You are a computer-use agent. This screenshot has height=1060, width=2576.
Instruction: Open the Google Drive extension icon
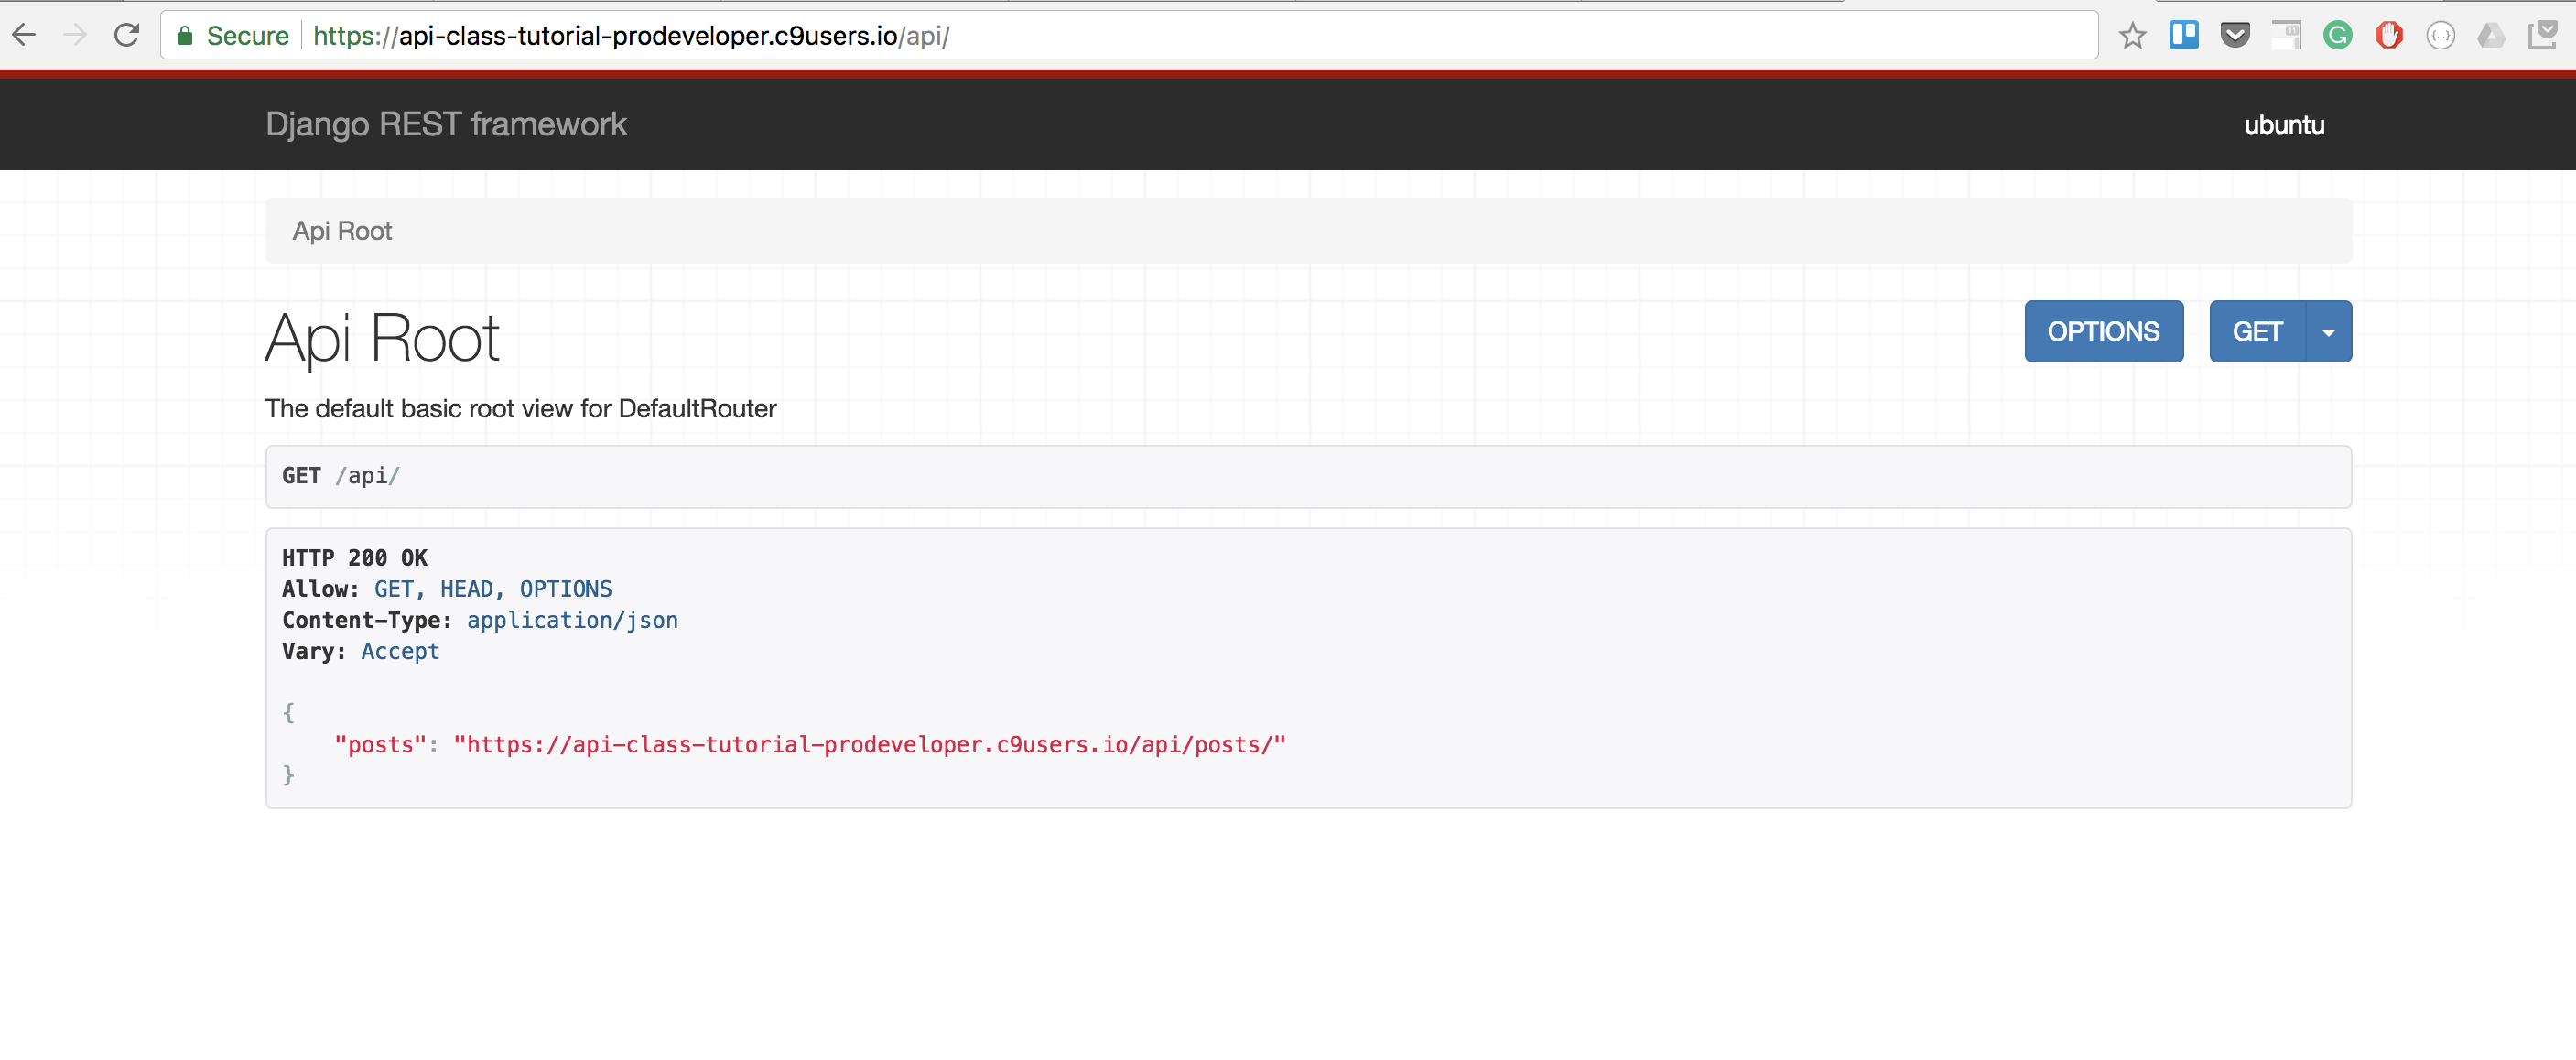coord(2491,36)
